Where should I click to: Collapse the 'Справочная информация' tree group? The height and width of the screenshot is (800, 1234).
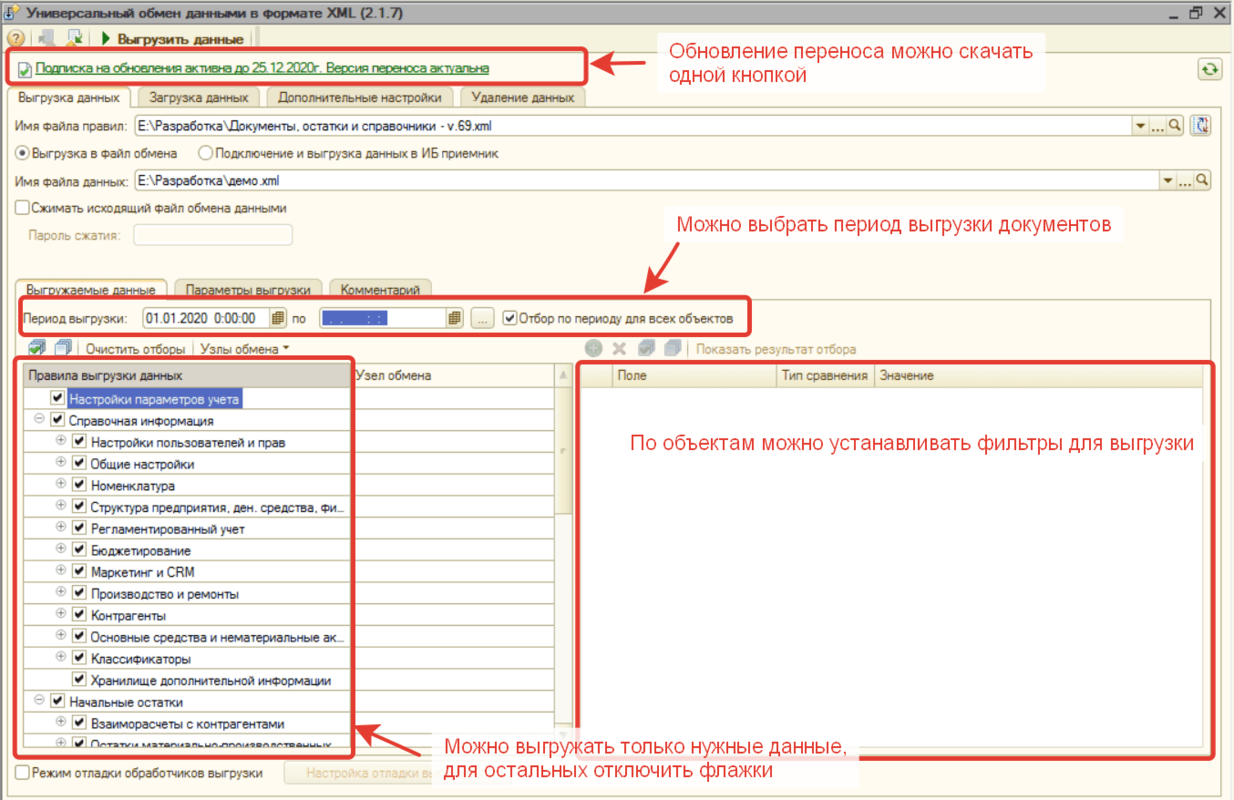click(x=39, y=420)
